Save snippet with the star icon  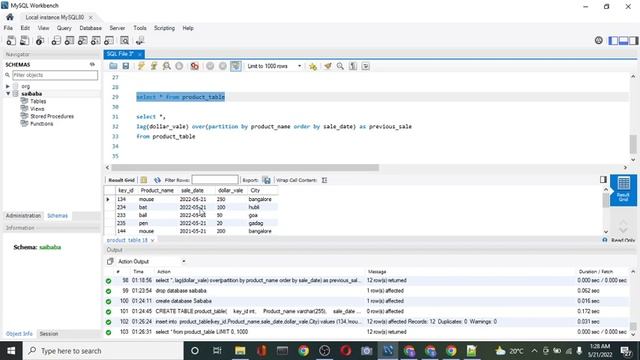point(313,66)
